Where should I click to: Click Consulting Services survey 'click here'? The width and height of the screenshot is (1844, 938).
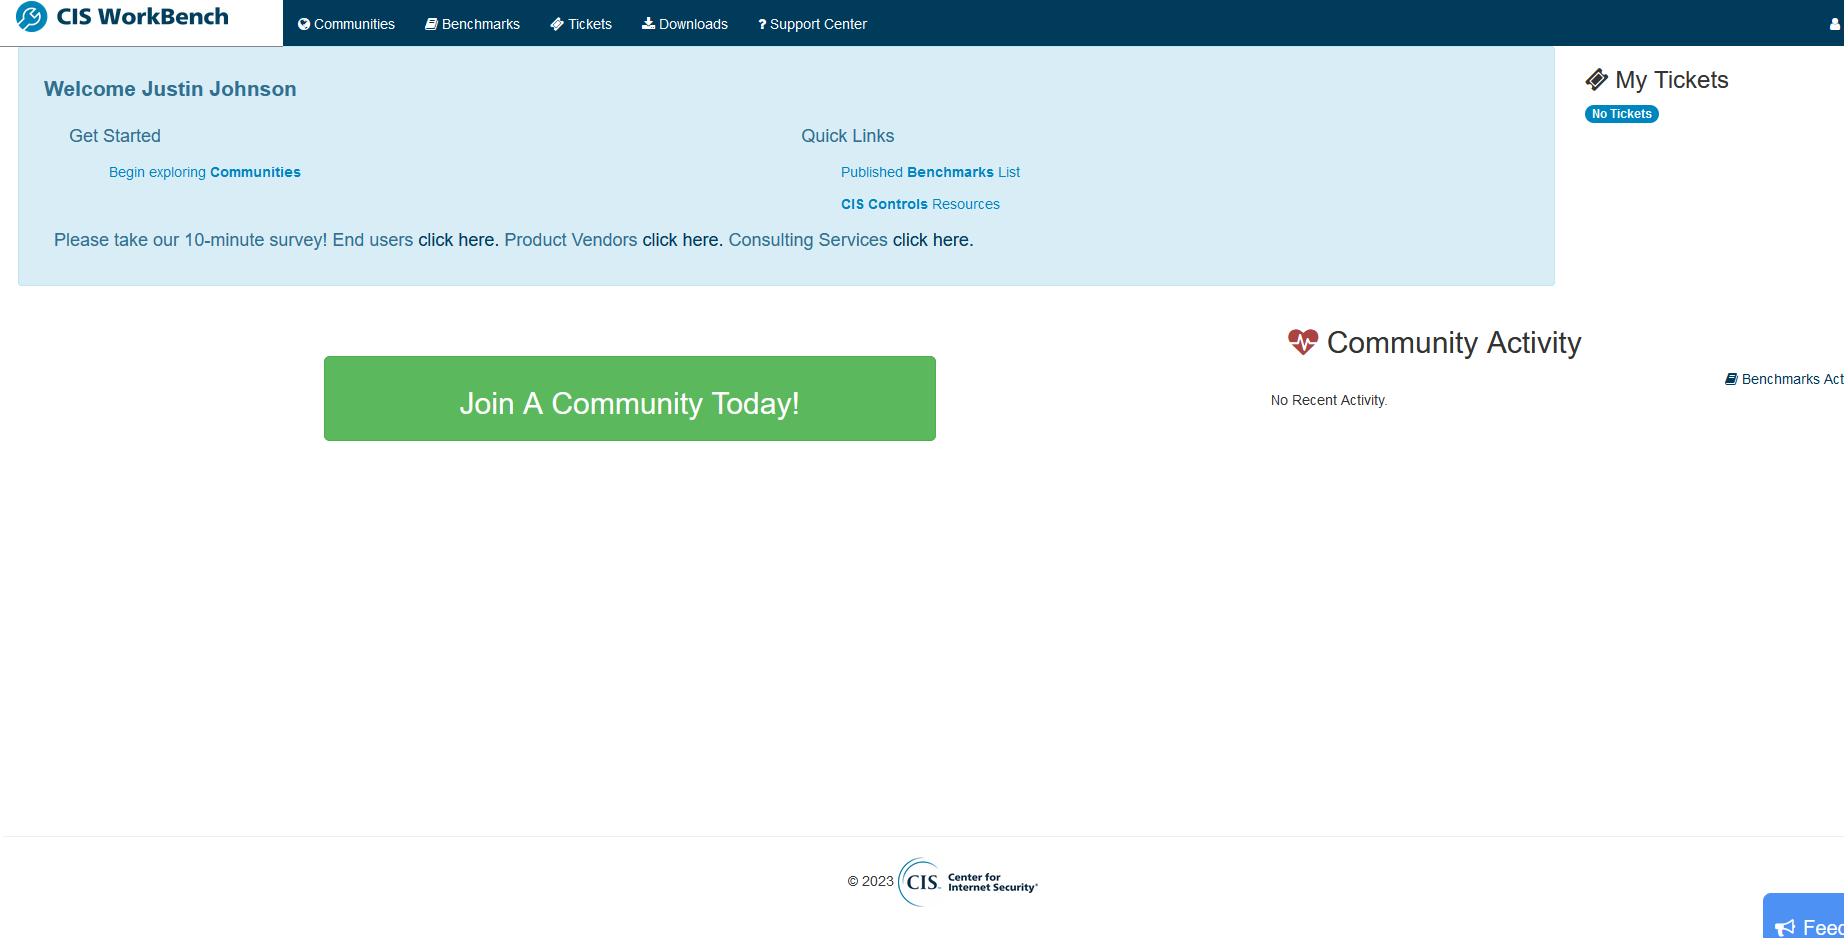pyautogui.click(x=931, y=240)
